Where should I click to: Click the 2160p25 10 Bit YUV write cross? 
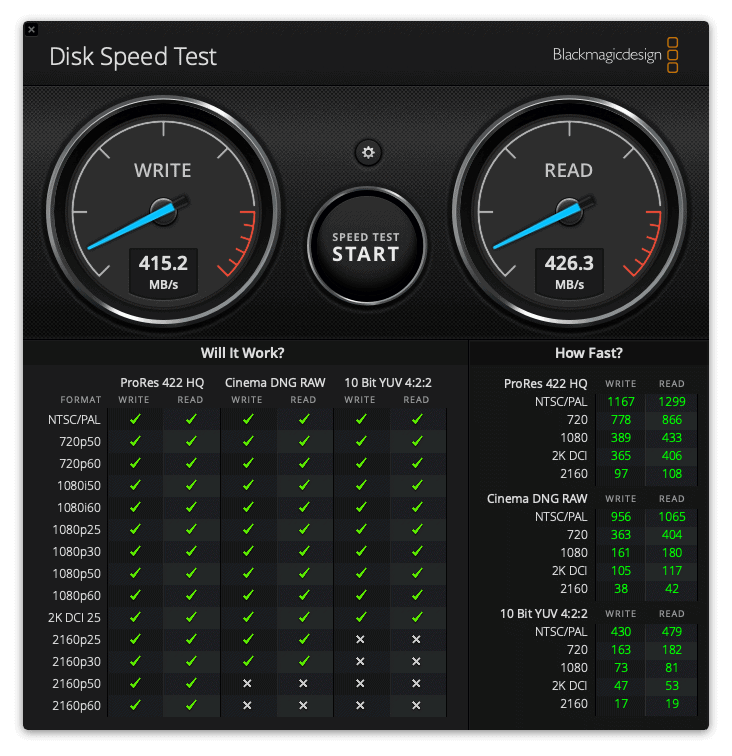[x=360, y=639]
